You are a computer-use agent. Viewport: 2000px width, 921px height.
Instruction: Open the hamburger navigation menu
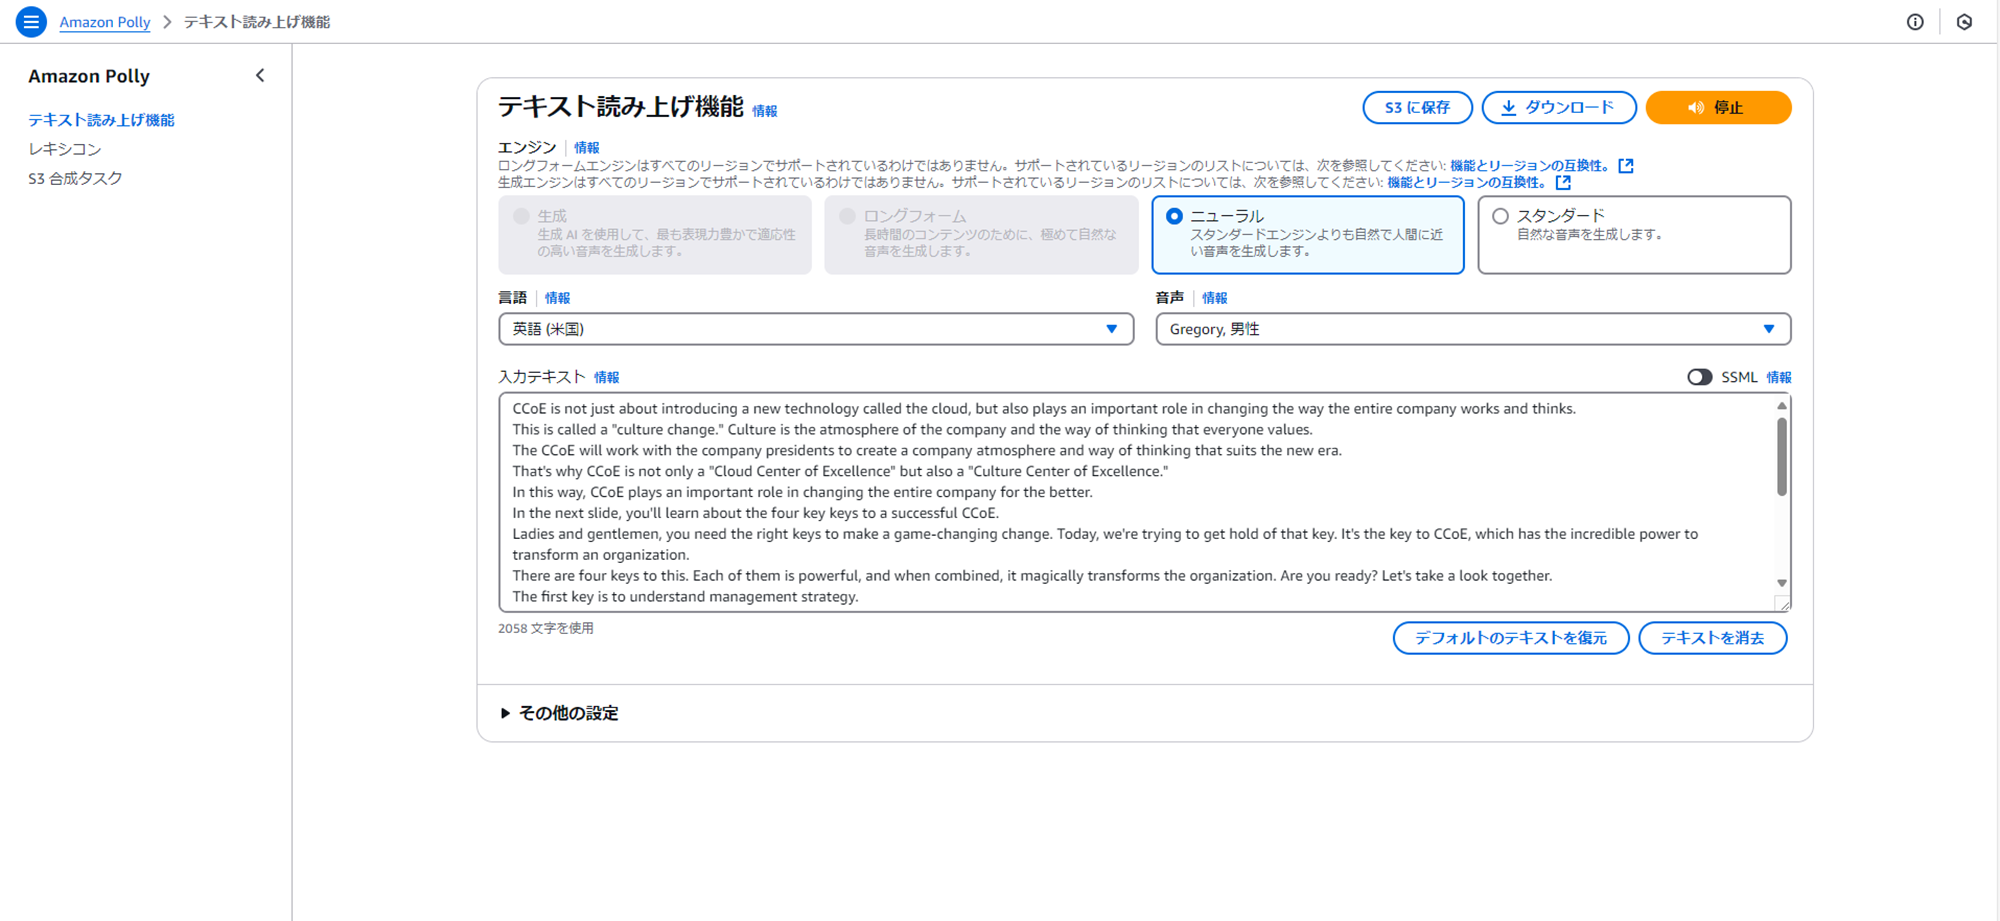[31, 21]
